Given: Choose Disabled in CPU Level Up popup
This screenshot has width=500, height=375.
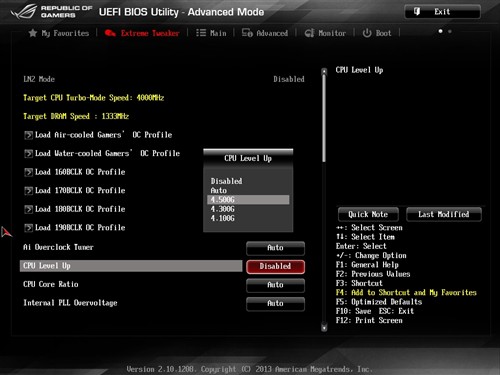Looking at the screenshot, I should point(248,181).
